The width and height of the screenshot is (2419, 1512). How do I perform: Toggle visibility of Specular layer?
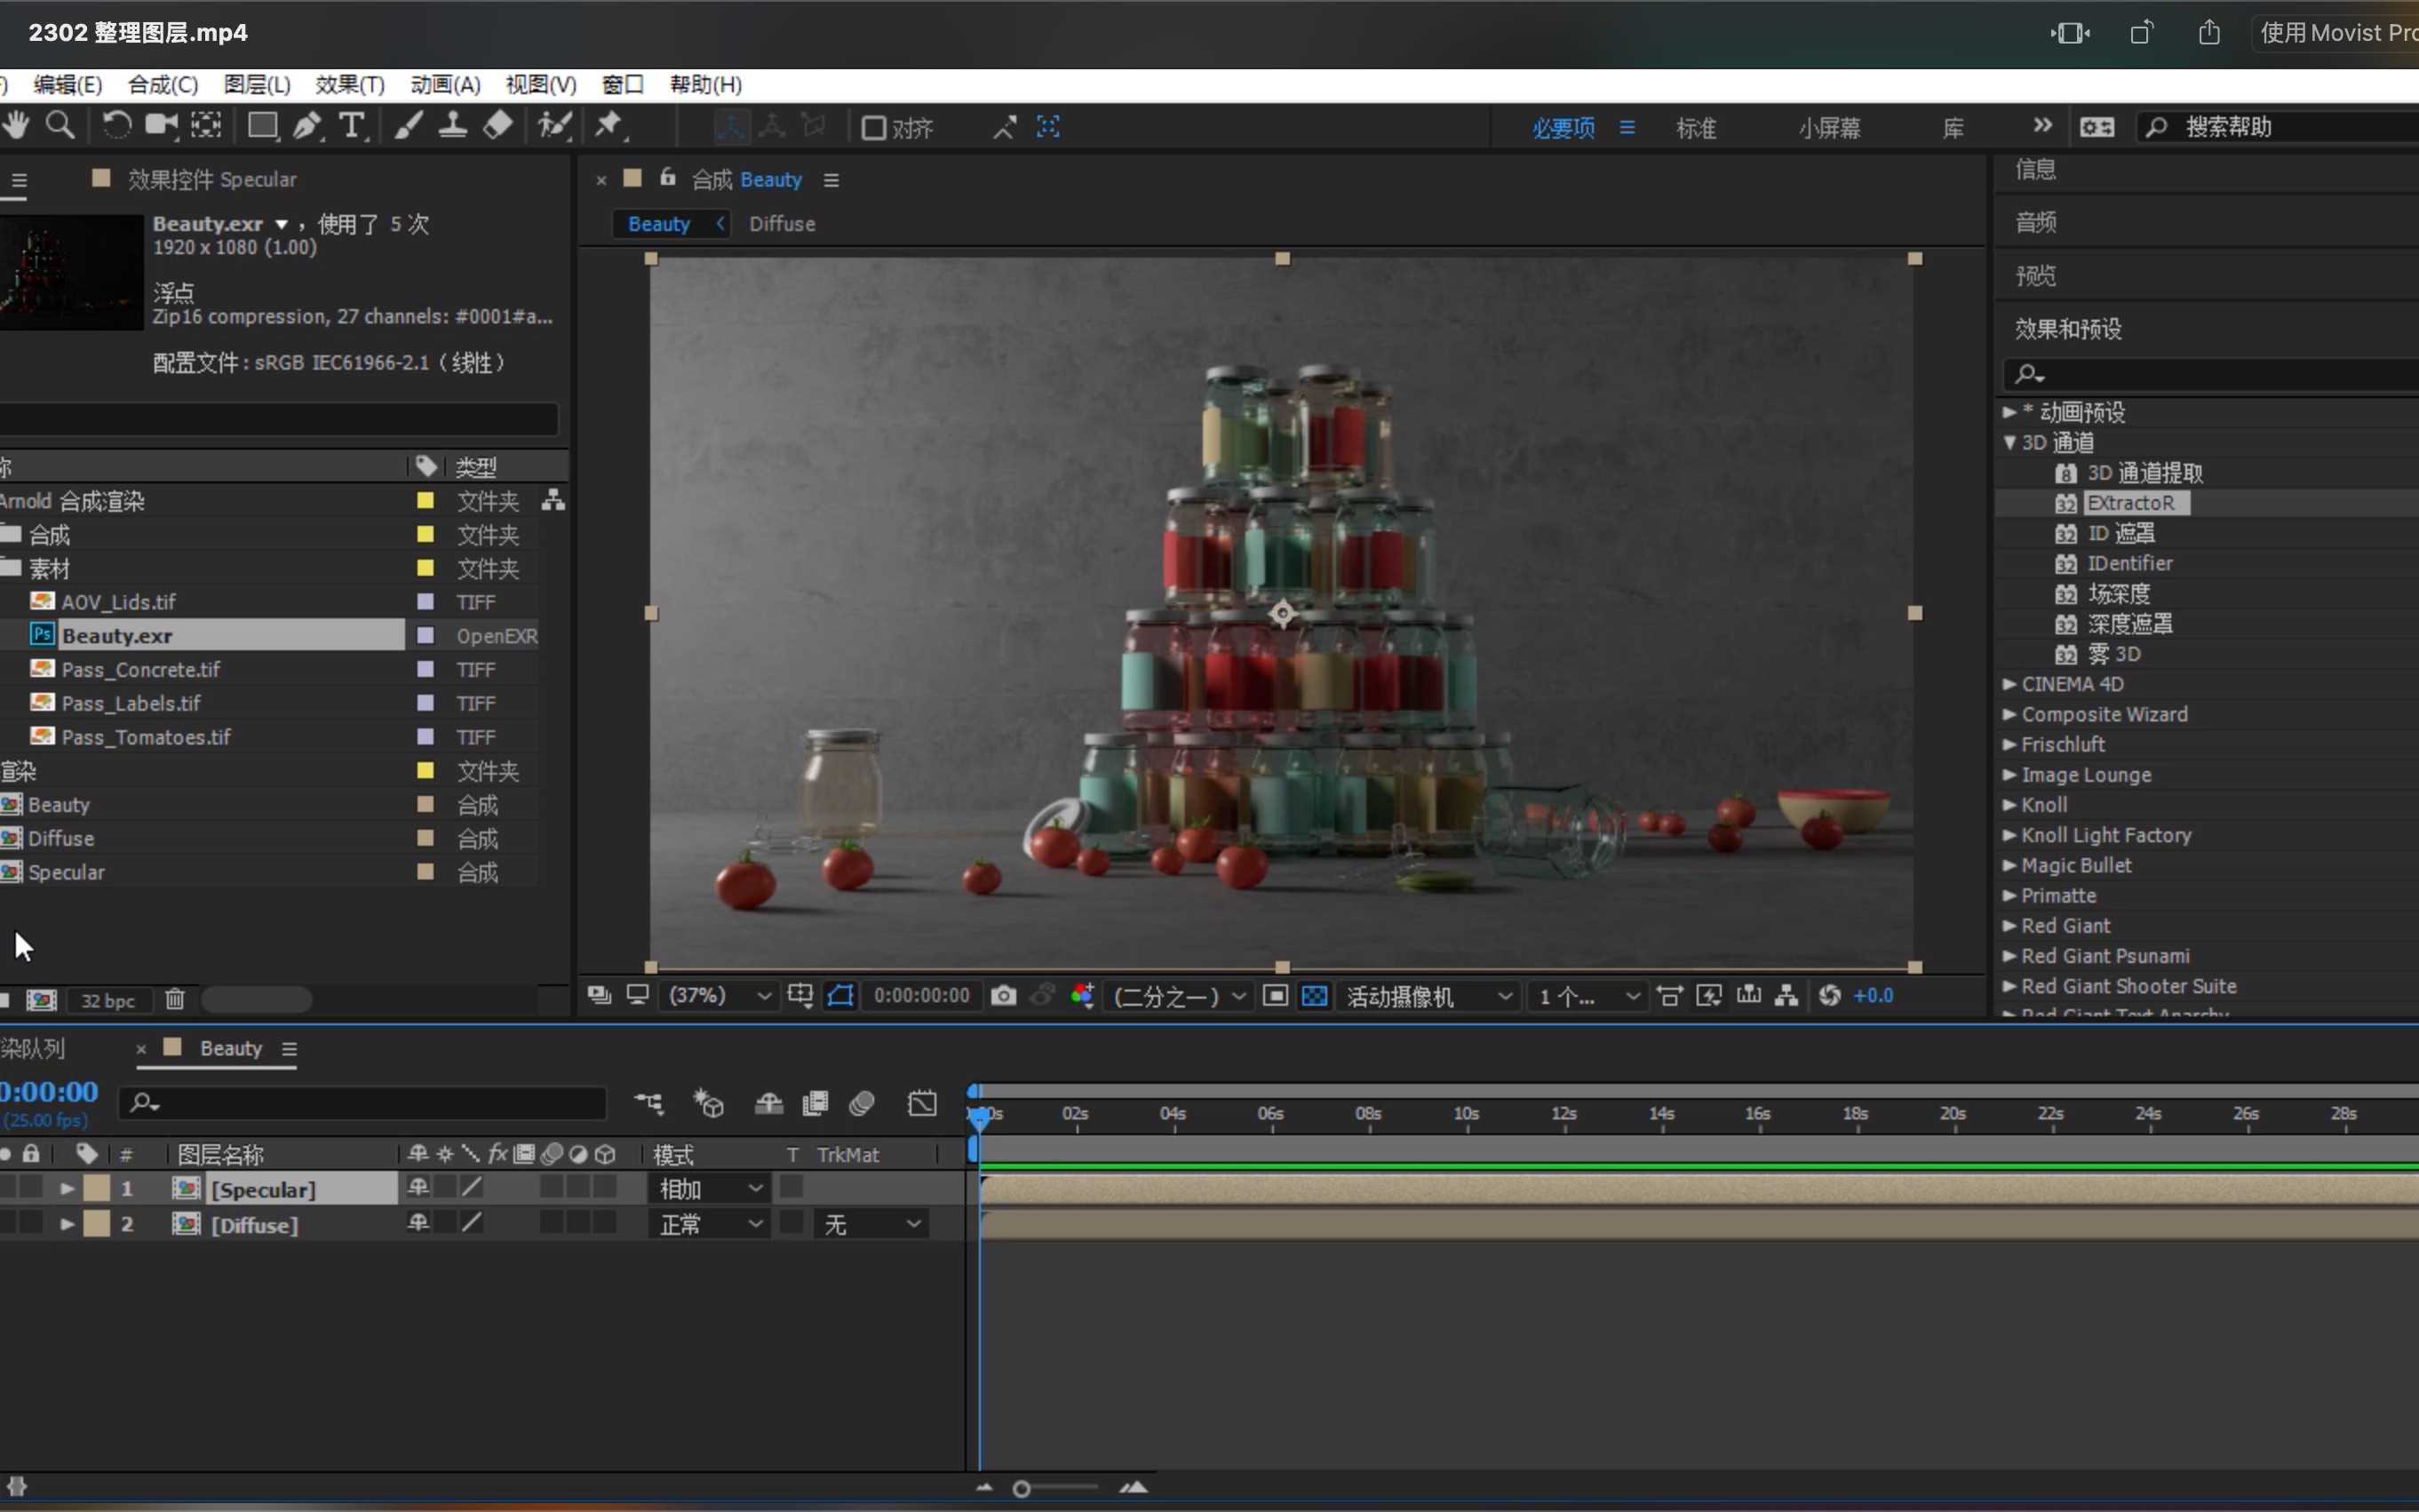[x=12, y=1190]
